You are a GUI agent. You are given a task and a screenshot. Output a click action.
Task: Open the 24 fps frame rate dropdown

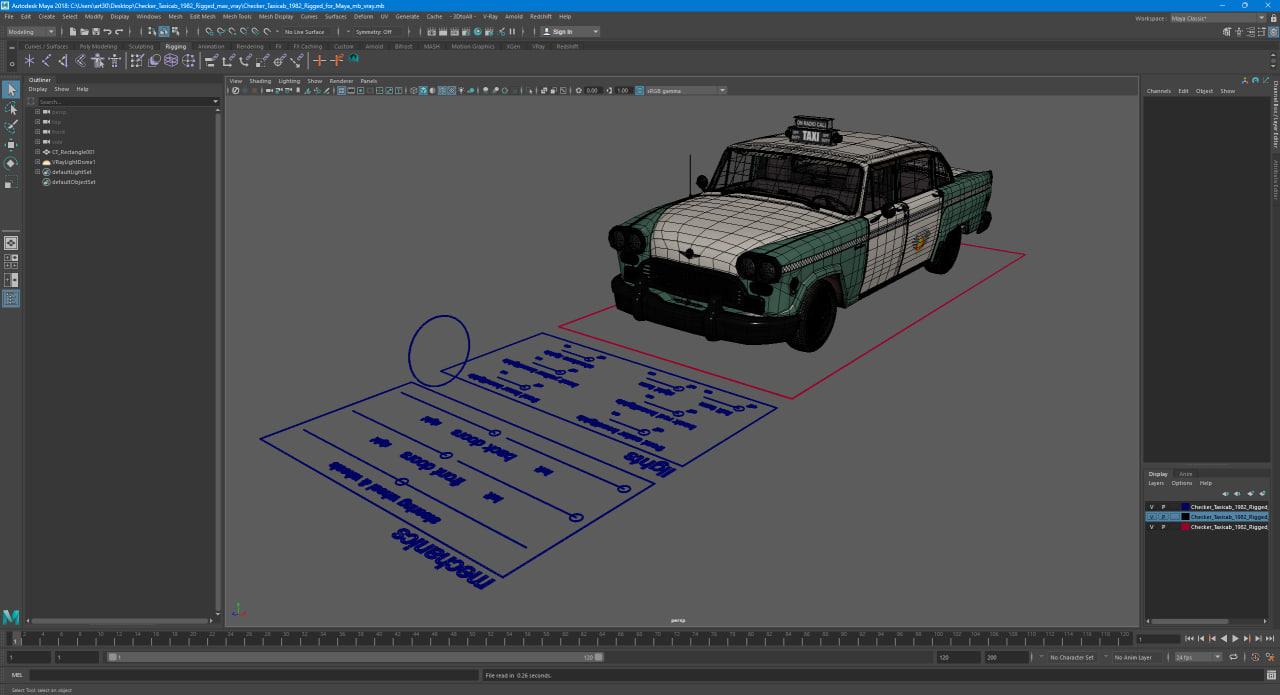coord(1197,657)
